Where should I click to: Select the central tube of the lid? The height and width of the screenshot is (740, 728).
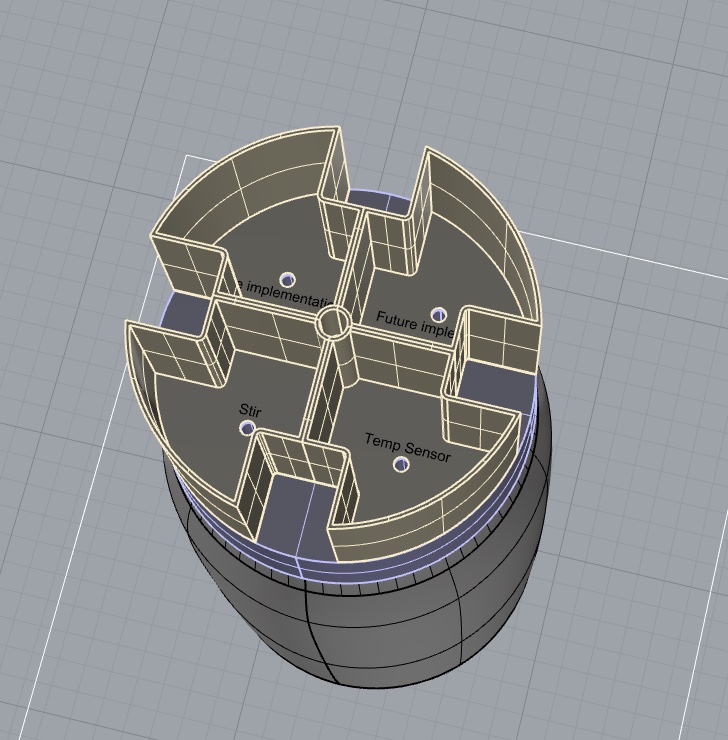334,322
